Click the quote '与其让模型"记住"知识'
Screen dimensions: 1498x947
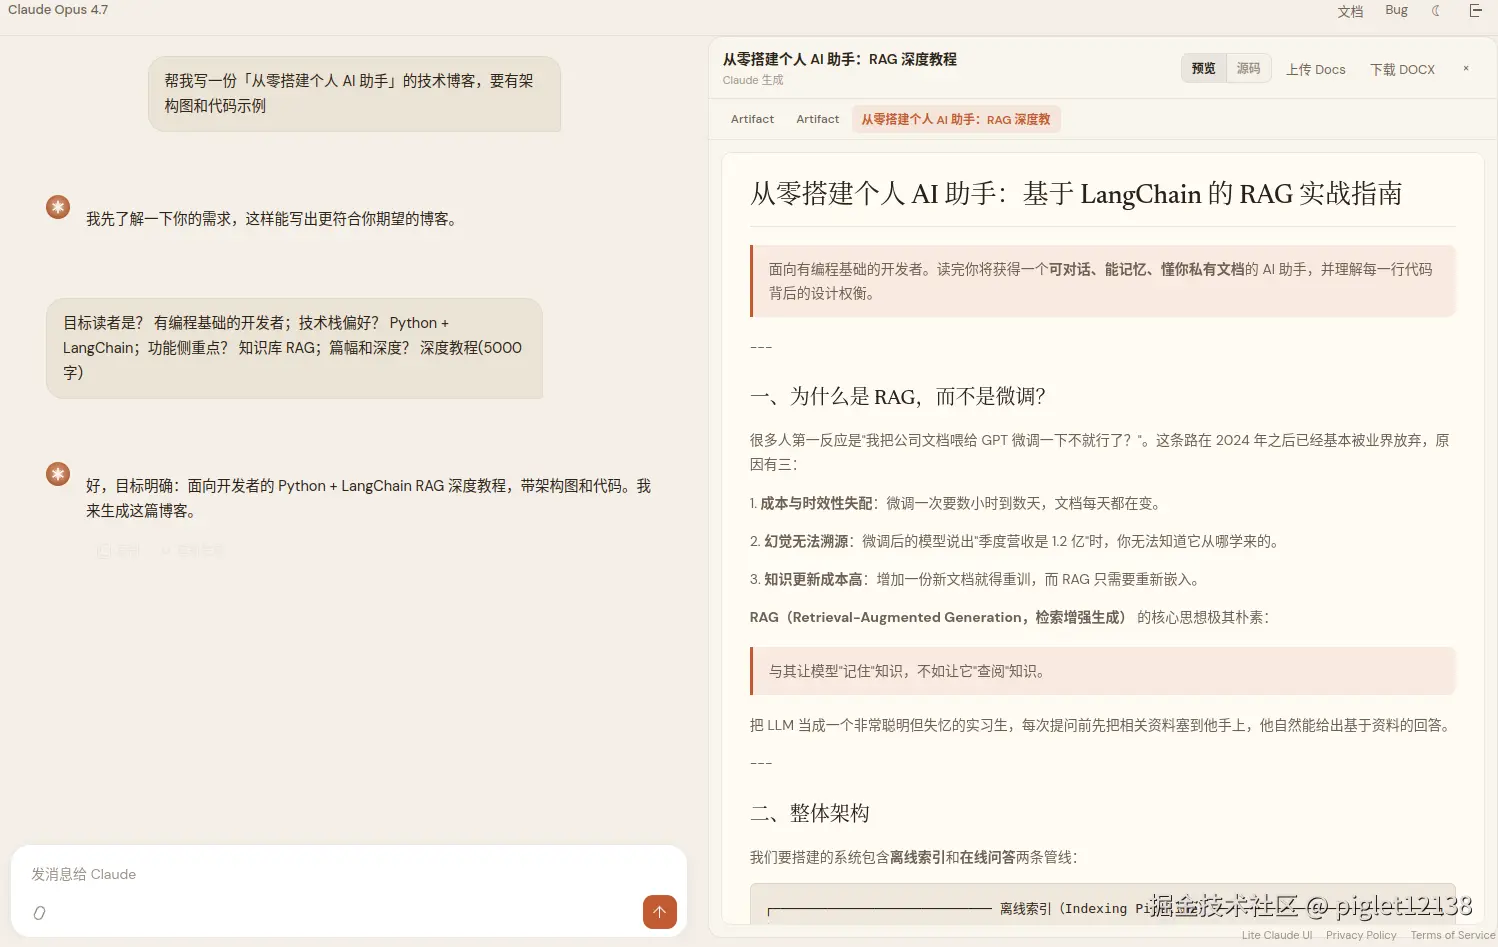point(1103,671)
